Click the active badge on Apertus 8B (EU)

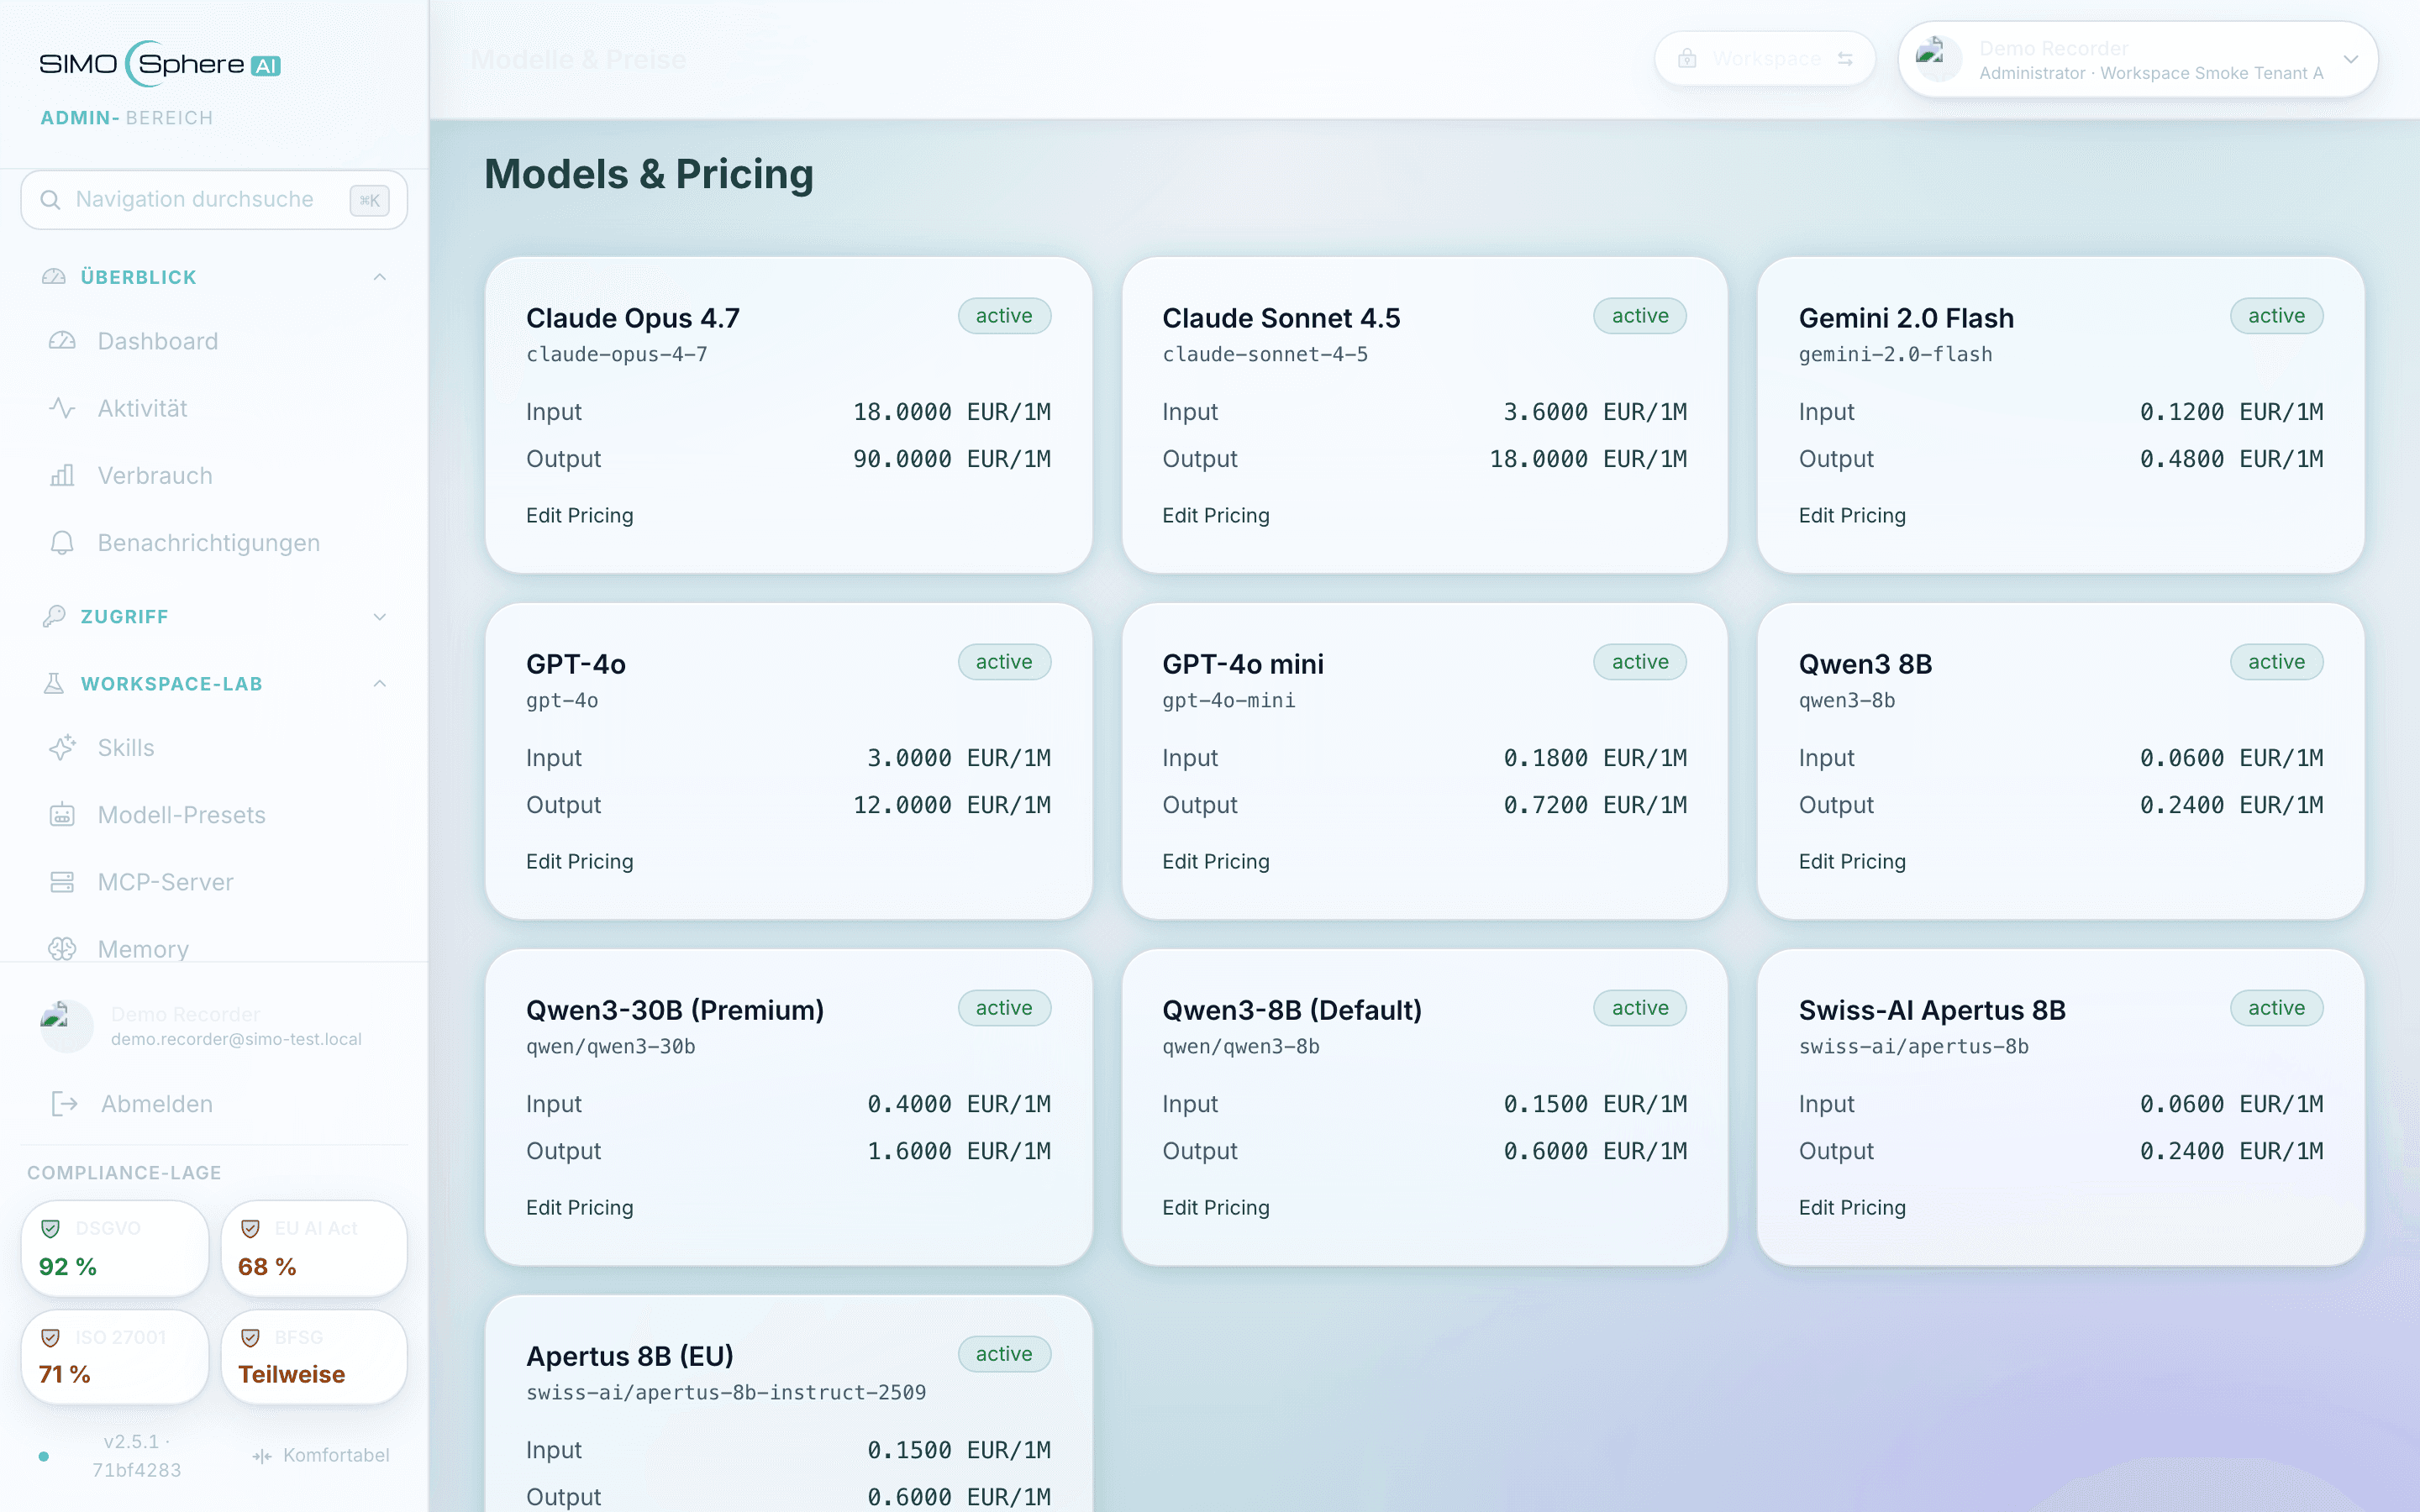(x=1004, y=1354)
